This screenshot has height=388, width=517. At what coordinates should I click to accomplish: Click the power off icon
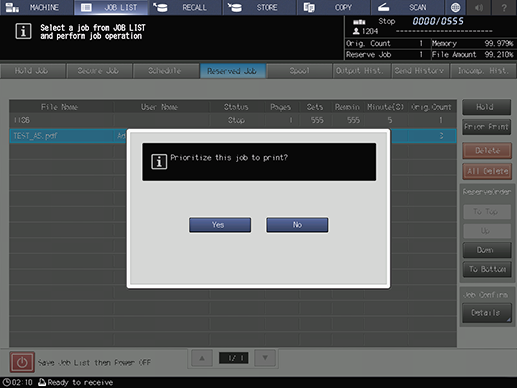(22, 362)
